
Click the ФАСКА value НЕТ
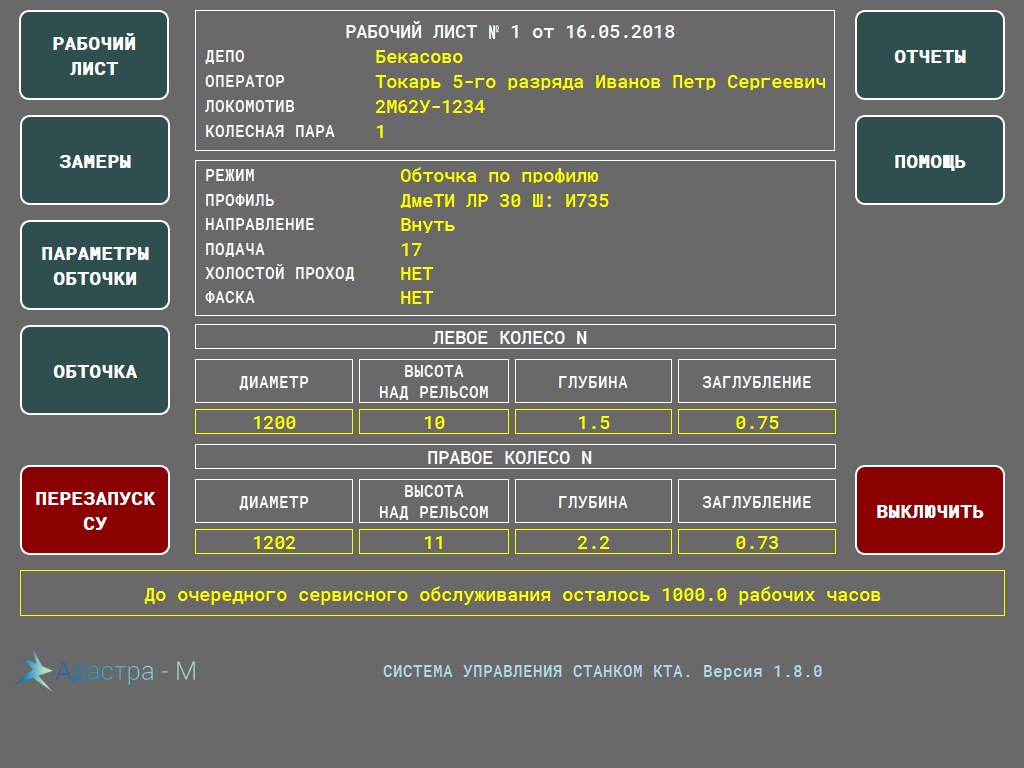click(x=416, y=298)
